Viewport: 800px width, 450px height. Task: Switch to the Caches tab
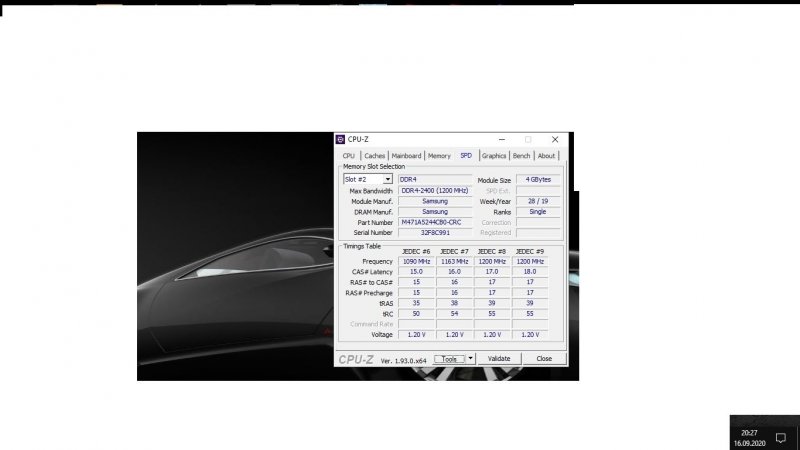point(374,156)
